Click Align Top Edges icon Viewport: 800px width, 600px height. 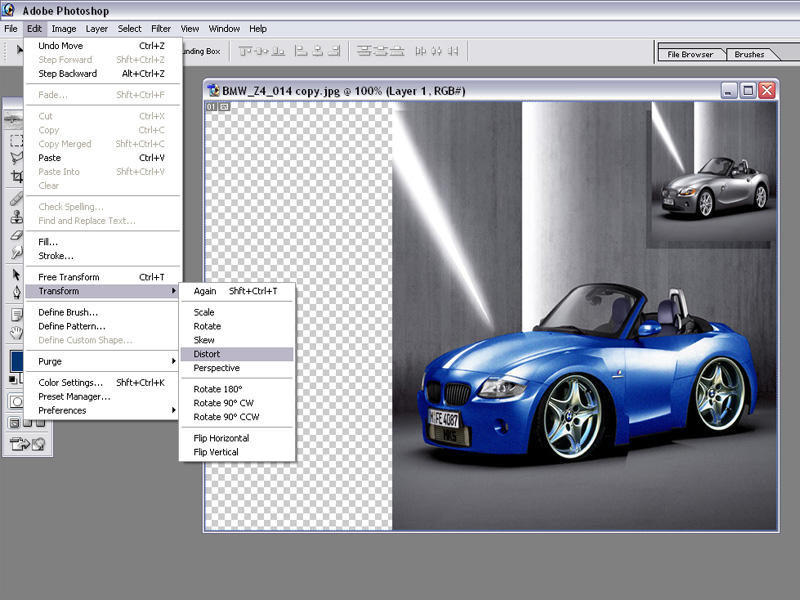click(246, 51)
